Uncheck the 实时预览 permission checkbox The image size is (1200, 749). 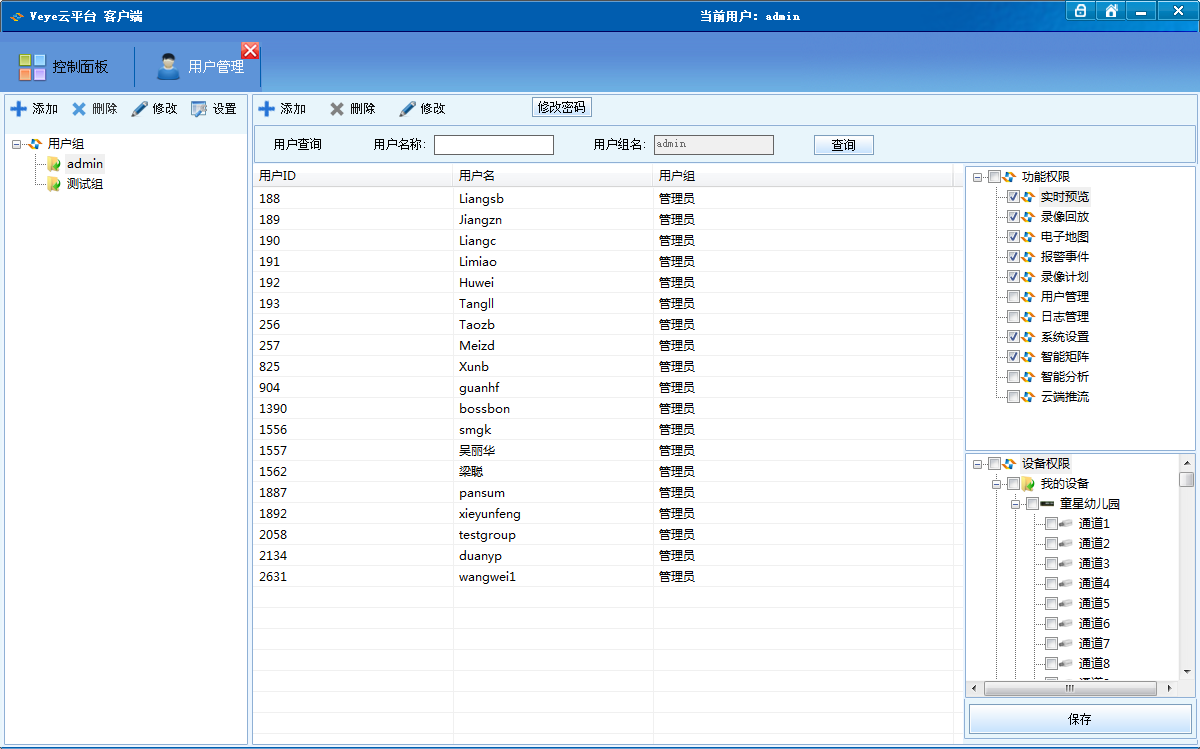[x=1013, y=197]
